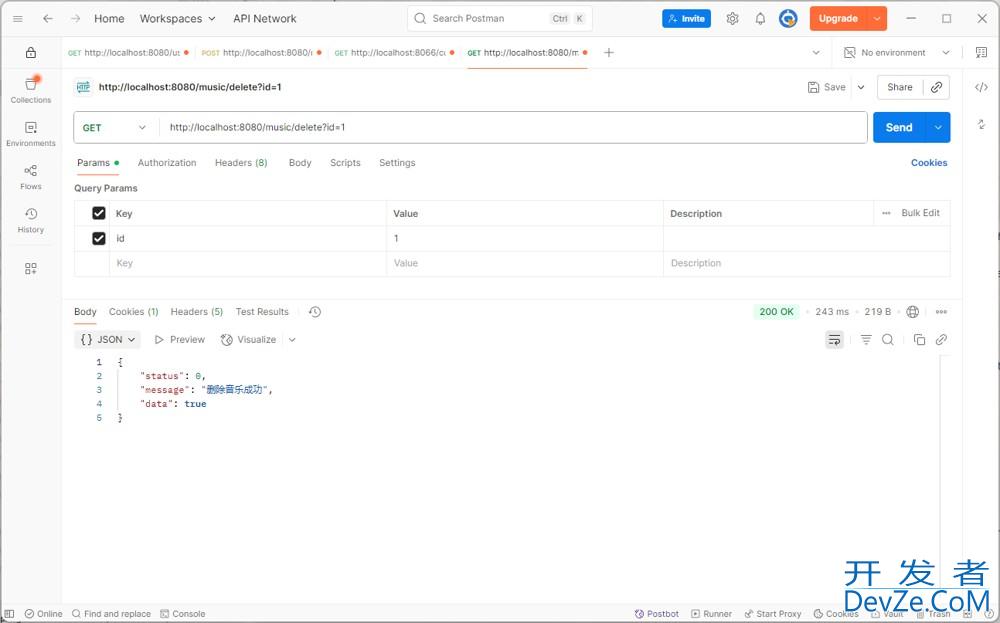Open Environments sidebar icon
Image resolution: width=1000 pixels, height=623 pixels.
pyautogui.click(x=31, y=133)
